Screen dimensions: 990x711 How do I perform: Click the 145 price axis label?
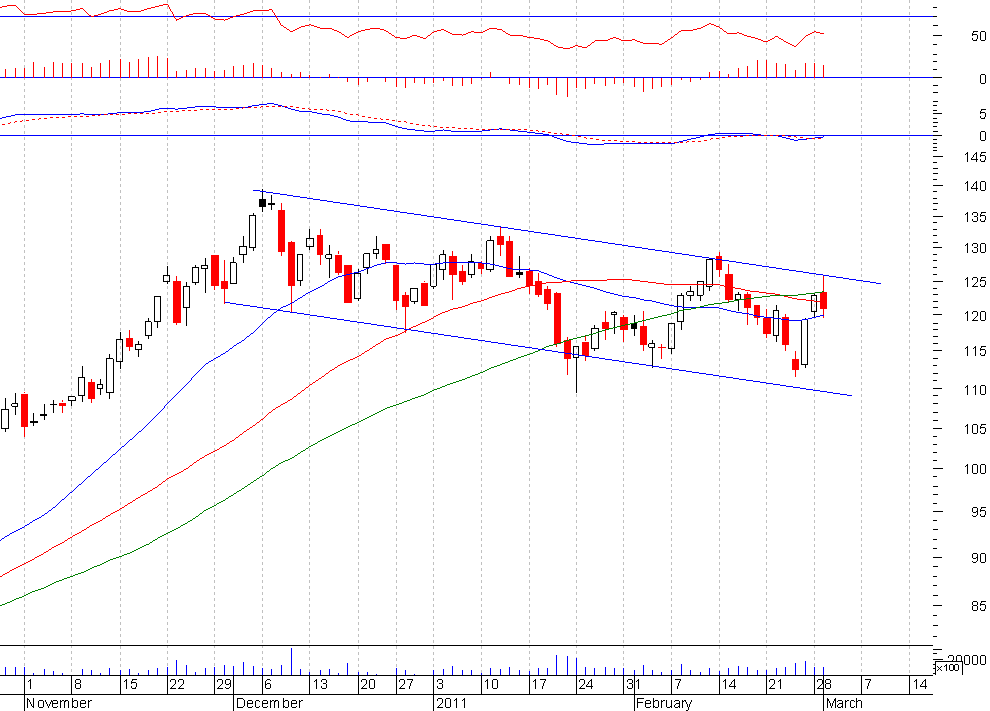(975, 157)
